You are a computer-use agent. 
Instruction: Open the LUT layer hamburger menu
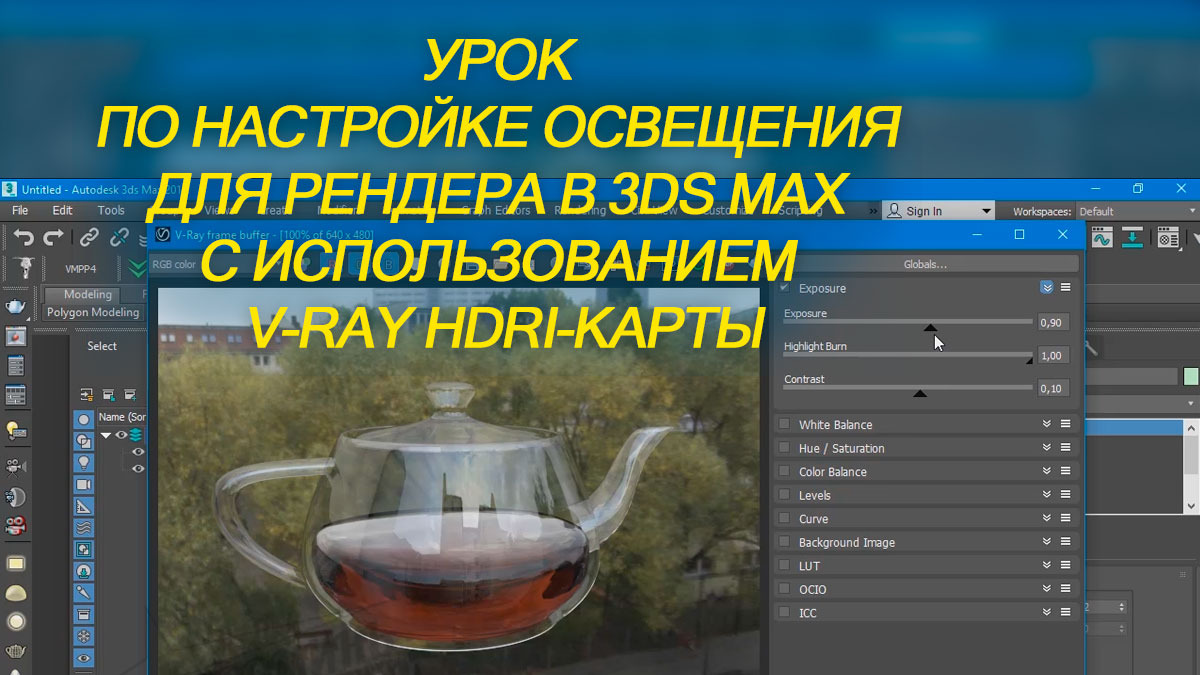pos(1066,565)
